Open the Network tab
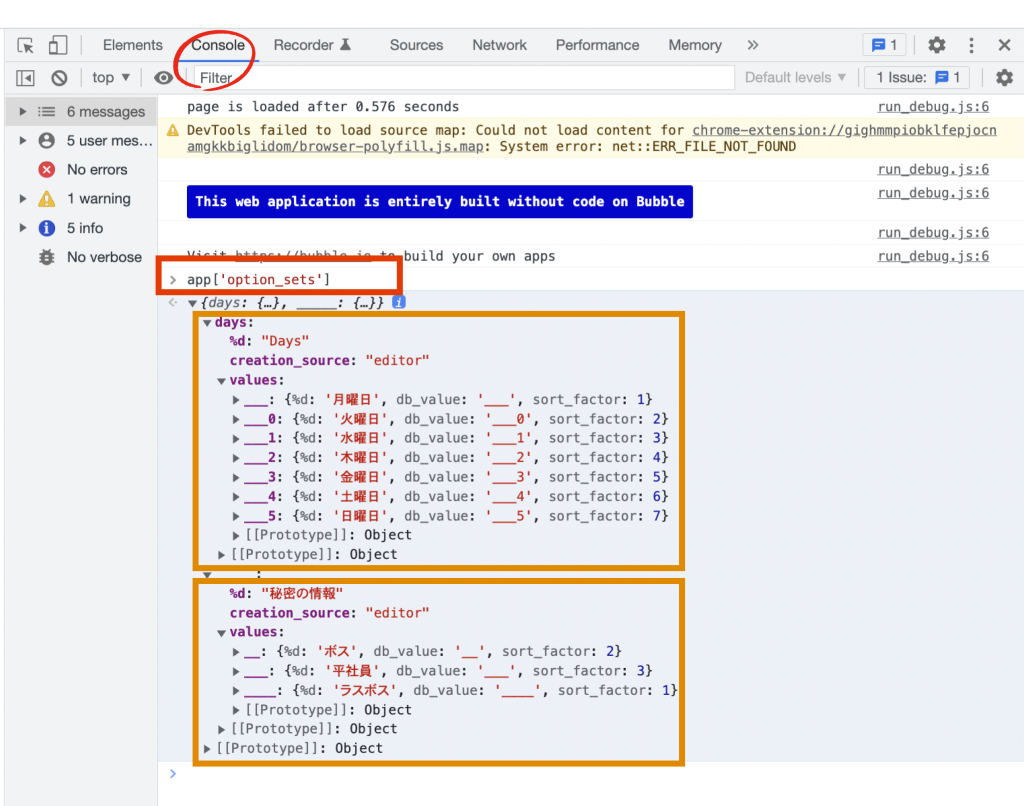This screenshot has width=1024, height=806. point(500,45)
